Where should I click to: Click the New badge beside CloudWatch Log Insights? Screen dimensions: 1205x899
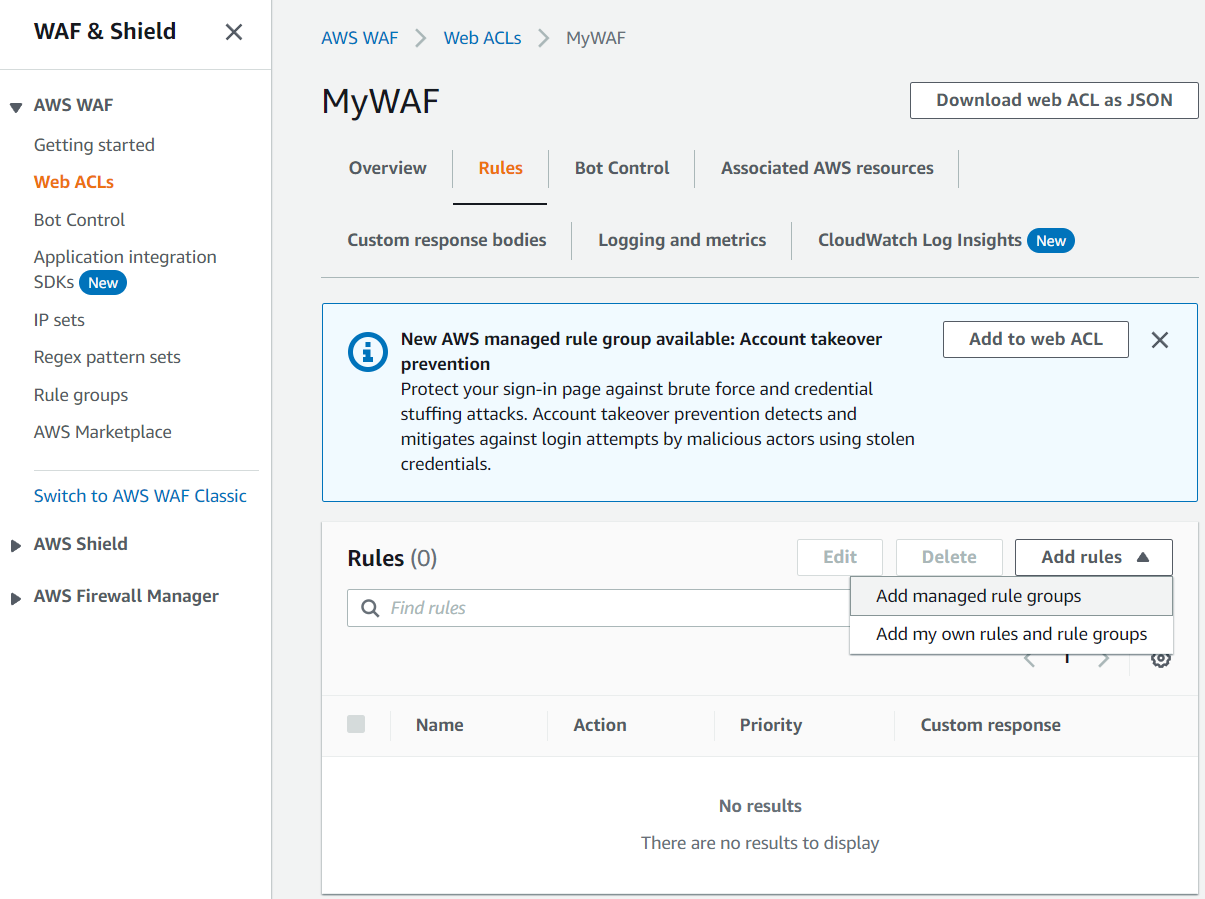click(x=1051, y=240)
